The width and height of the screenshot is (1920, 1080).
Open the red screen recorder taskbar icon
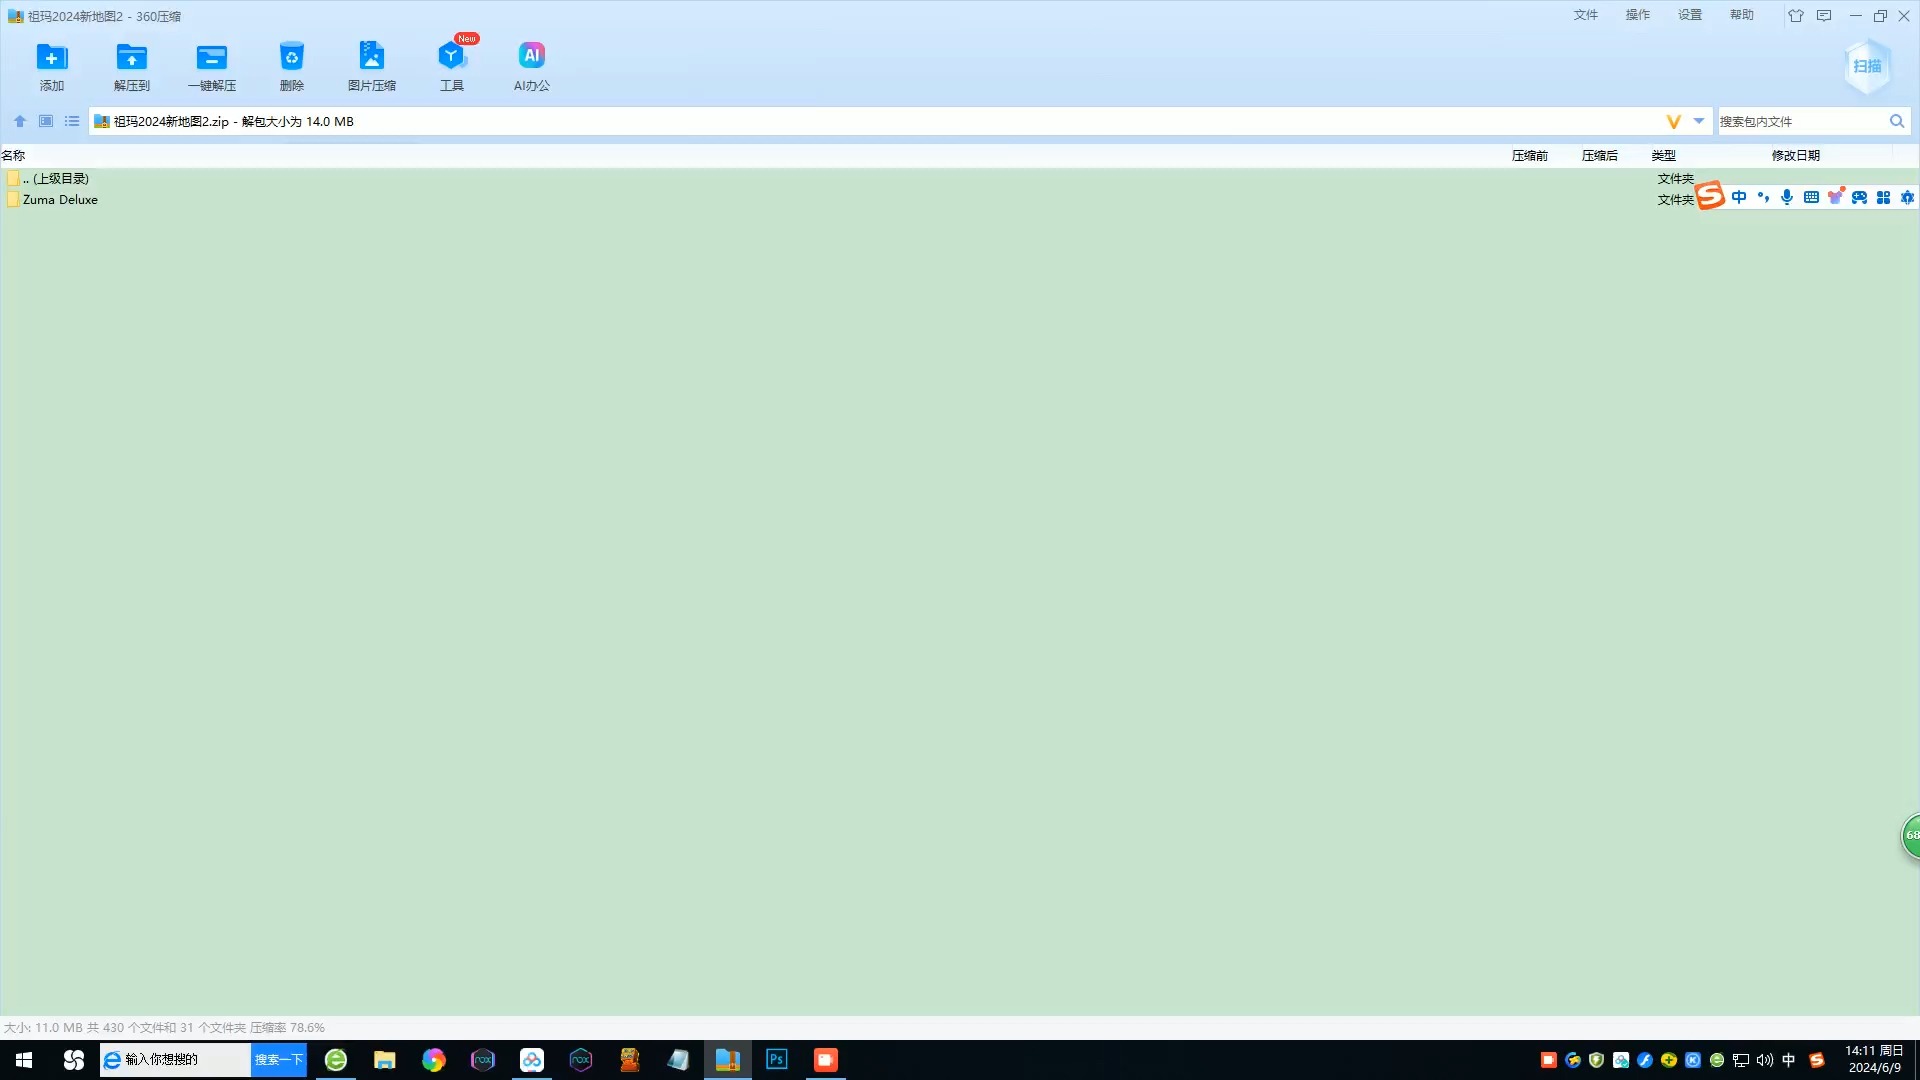pyautogui.click(x=826, y=1060)
